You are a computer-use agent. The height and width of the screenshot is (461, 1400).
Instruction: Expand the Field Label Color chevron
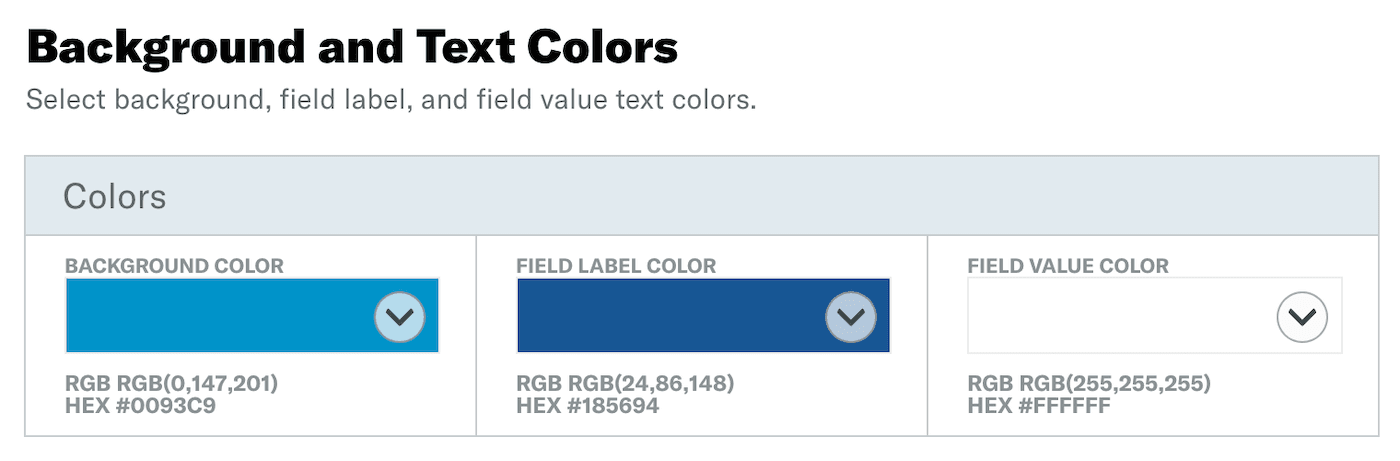[x=851, y=318]
